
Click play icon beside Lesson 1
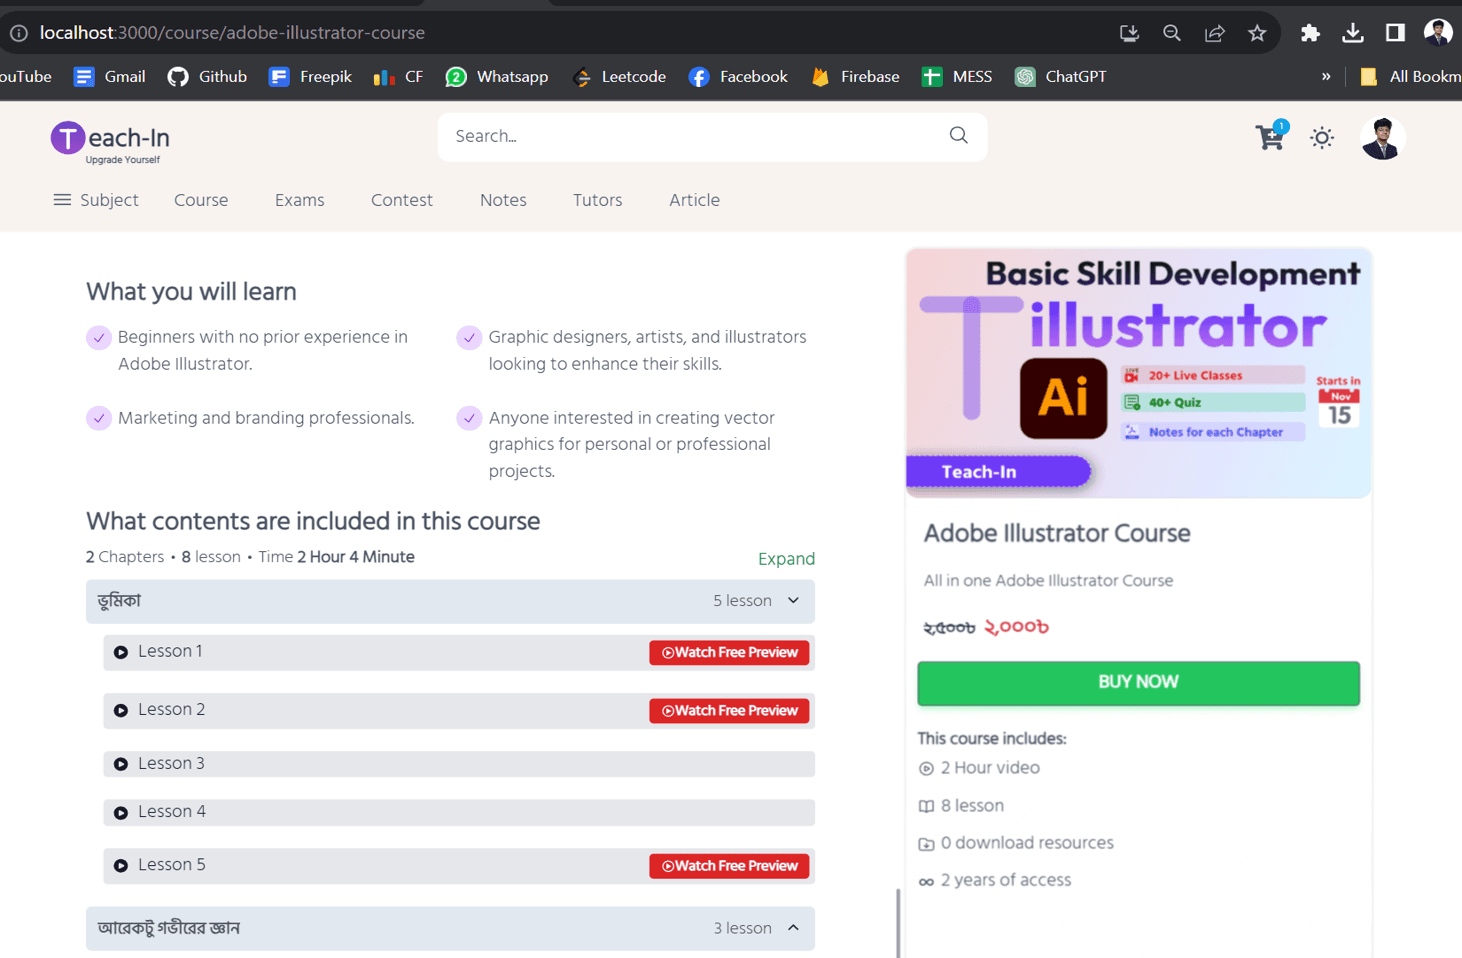point(121,653)
